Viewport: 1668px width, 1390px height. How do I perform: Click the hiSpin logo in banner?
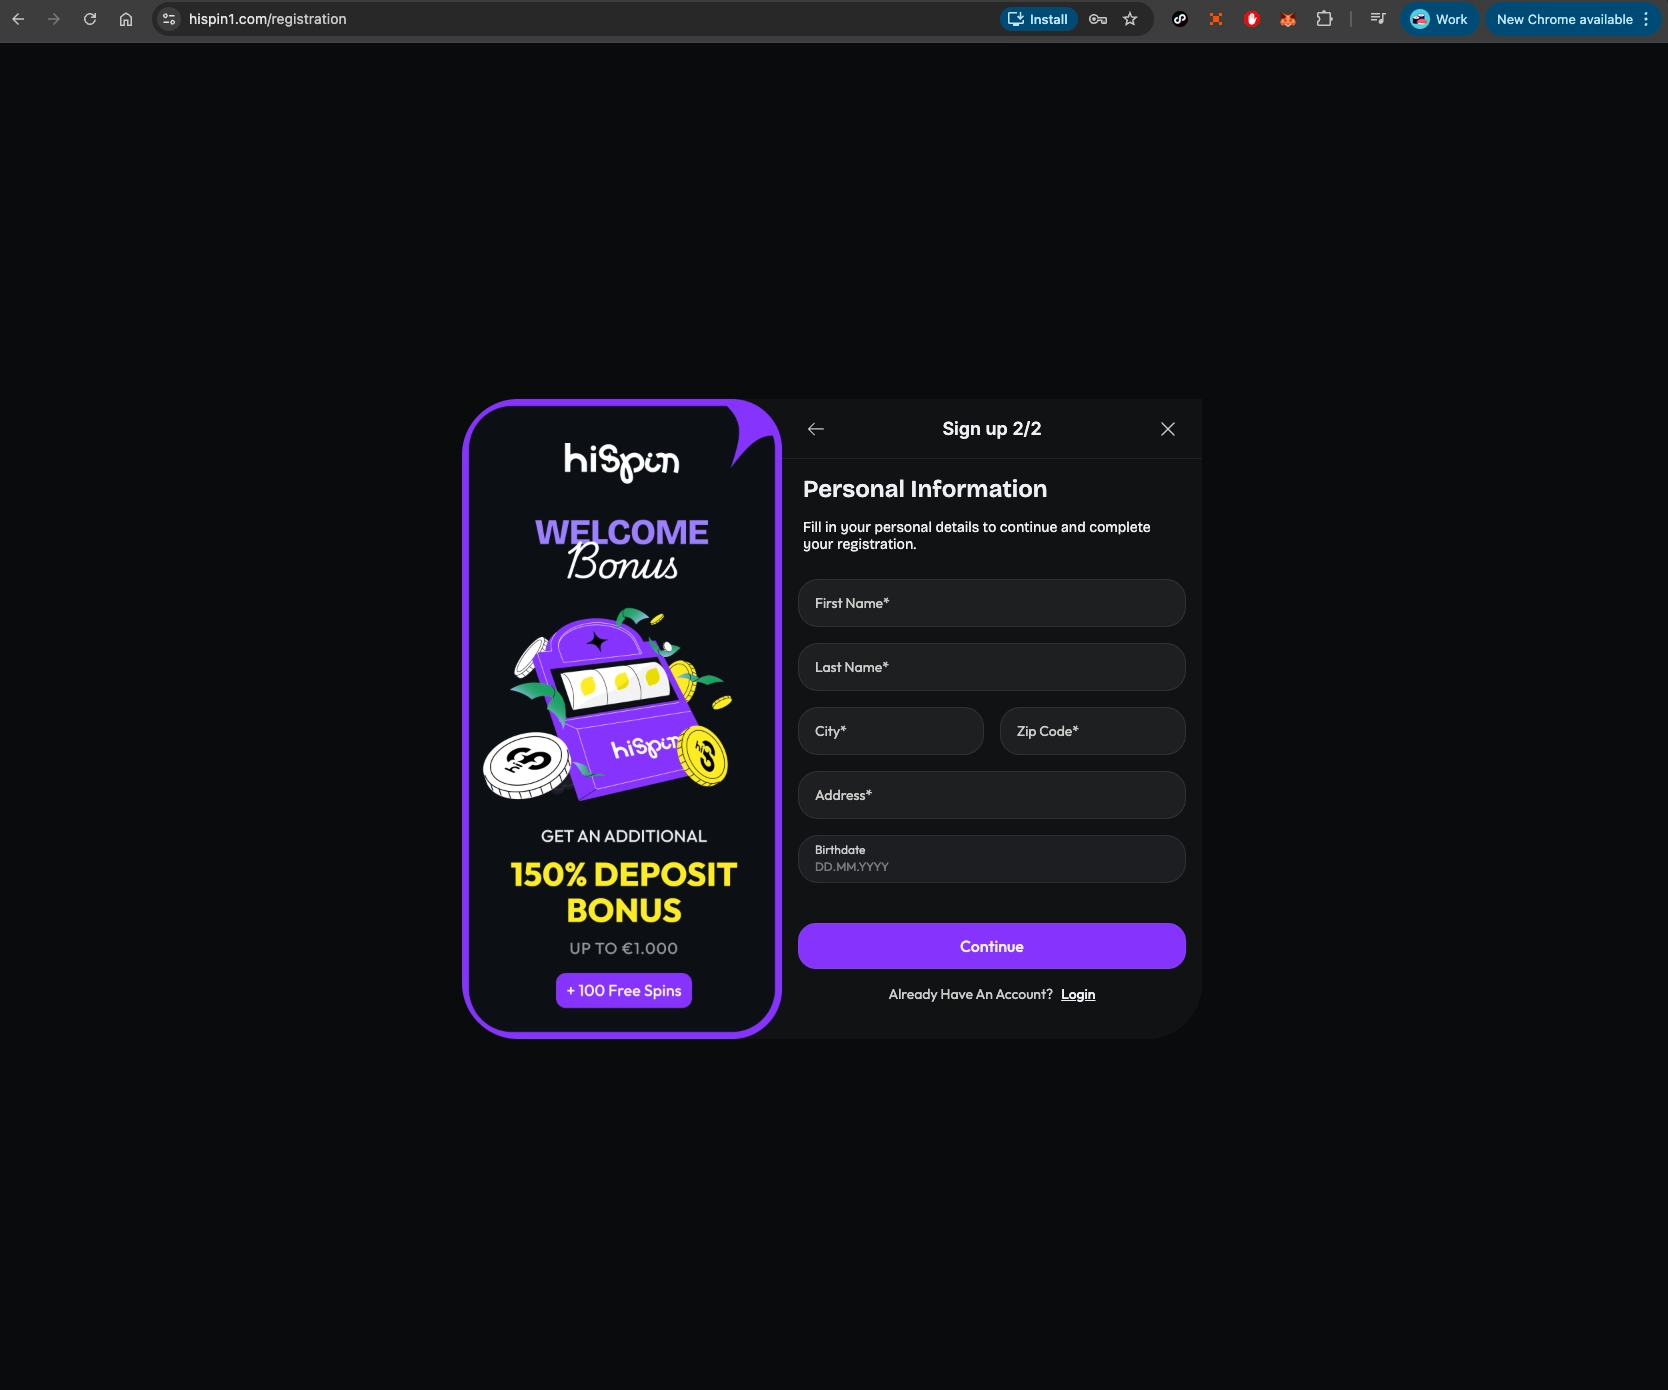(x=622, y=461)
